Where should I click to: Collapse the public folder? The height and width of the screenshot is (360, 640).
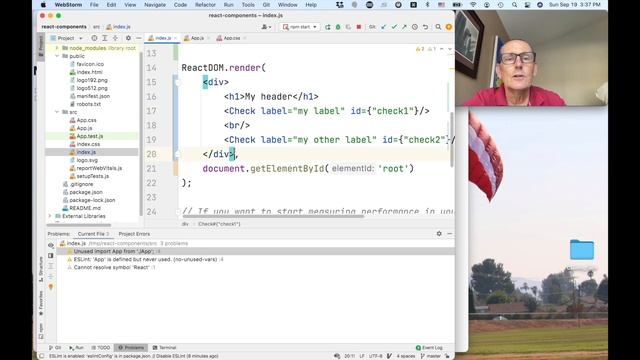tap(57, 56)
